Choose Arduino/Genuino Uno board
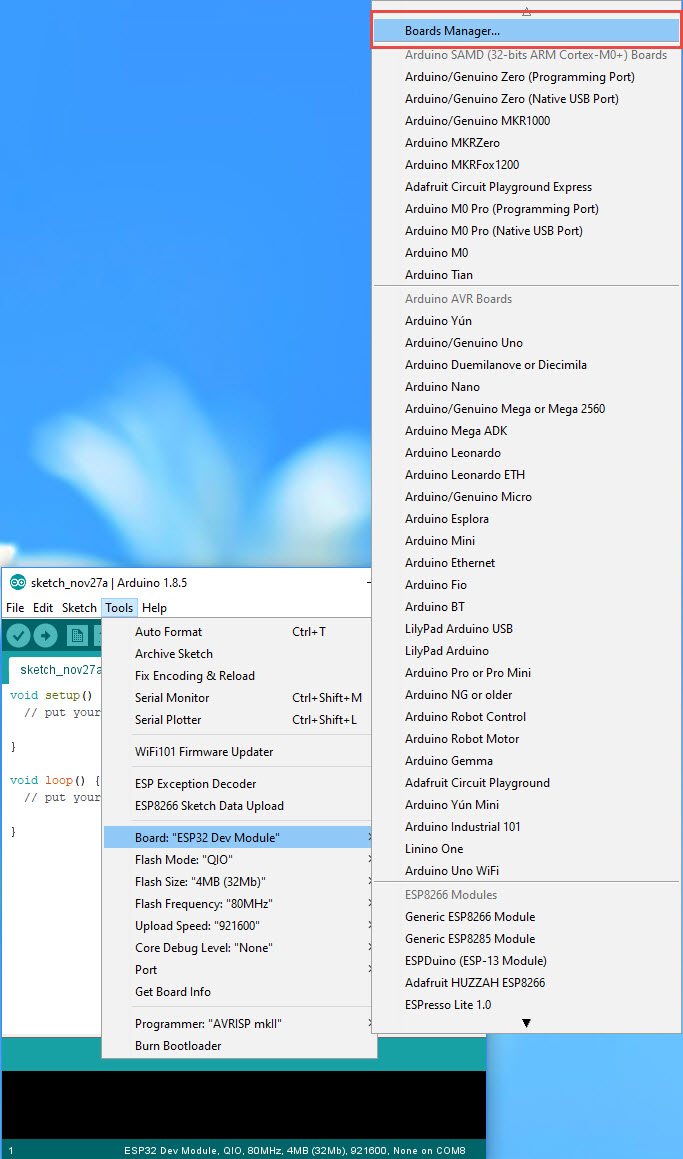Viewport: 683px width, 1159px height. click(x=526, y=343)
